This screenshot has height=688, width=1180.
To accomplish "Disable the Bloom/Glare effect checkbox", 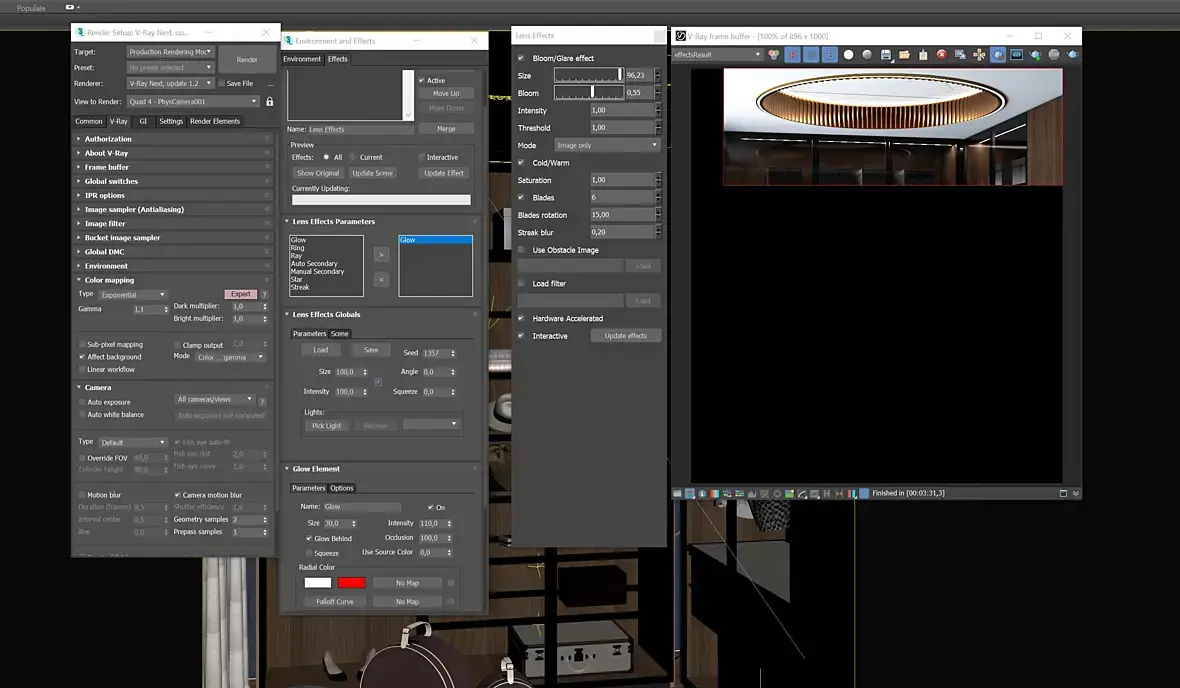I will [x=521, y=58].
